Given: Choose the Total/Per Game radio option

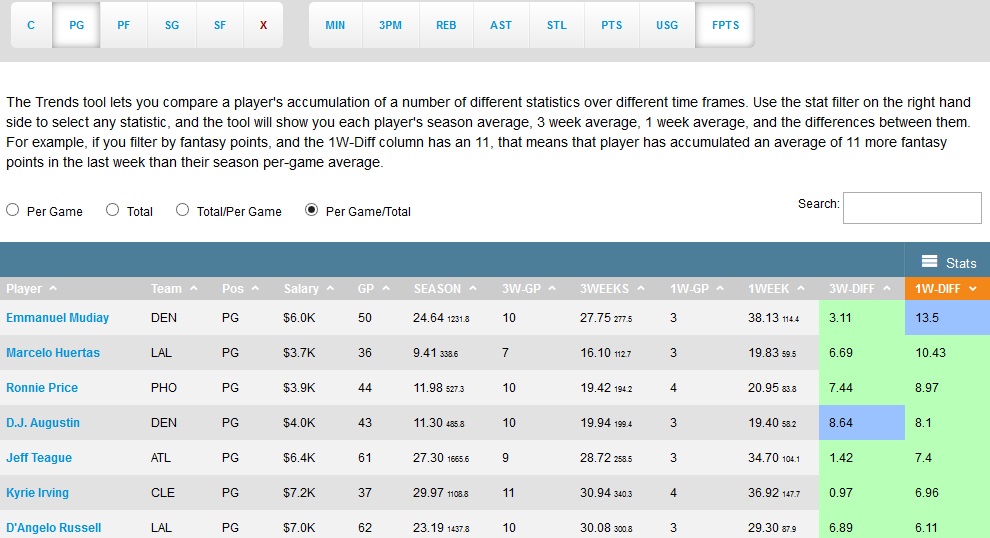Looking at the screenshot, I should (x=182, y=210).
